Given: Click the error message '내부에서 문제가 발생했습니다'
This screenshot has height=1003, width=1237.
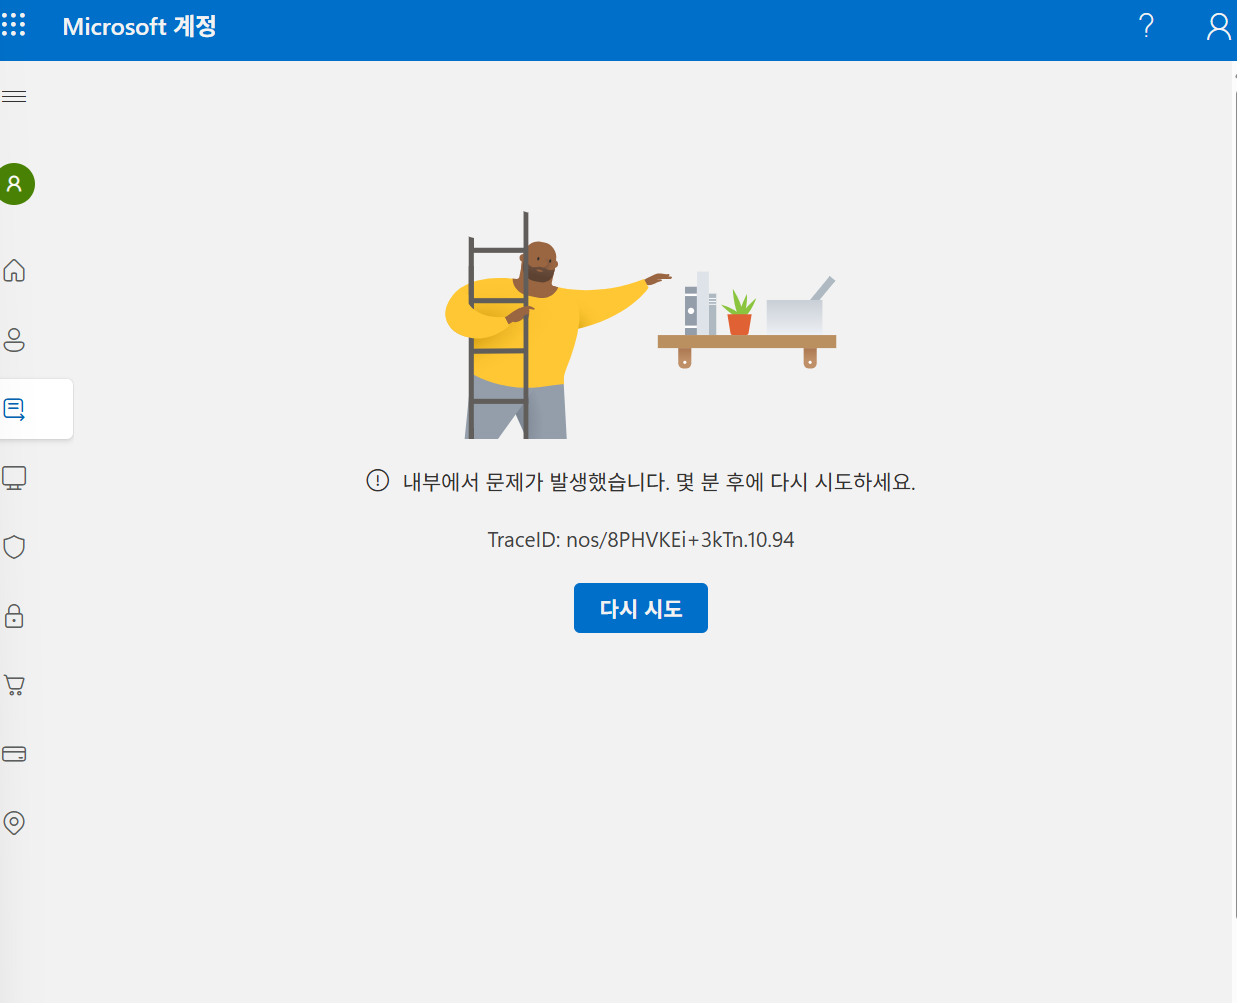Looking at the screenshot, I should (536, 482).
